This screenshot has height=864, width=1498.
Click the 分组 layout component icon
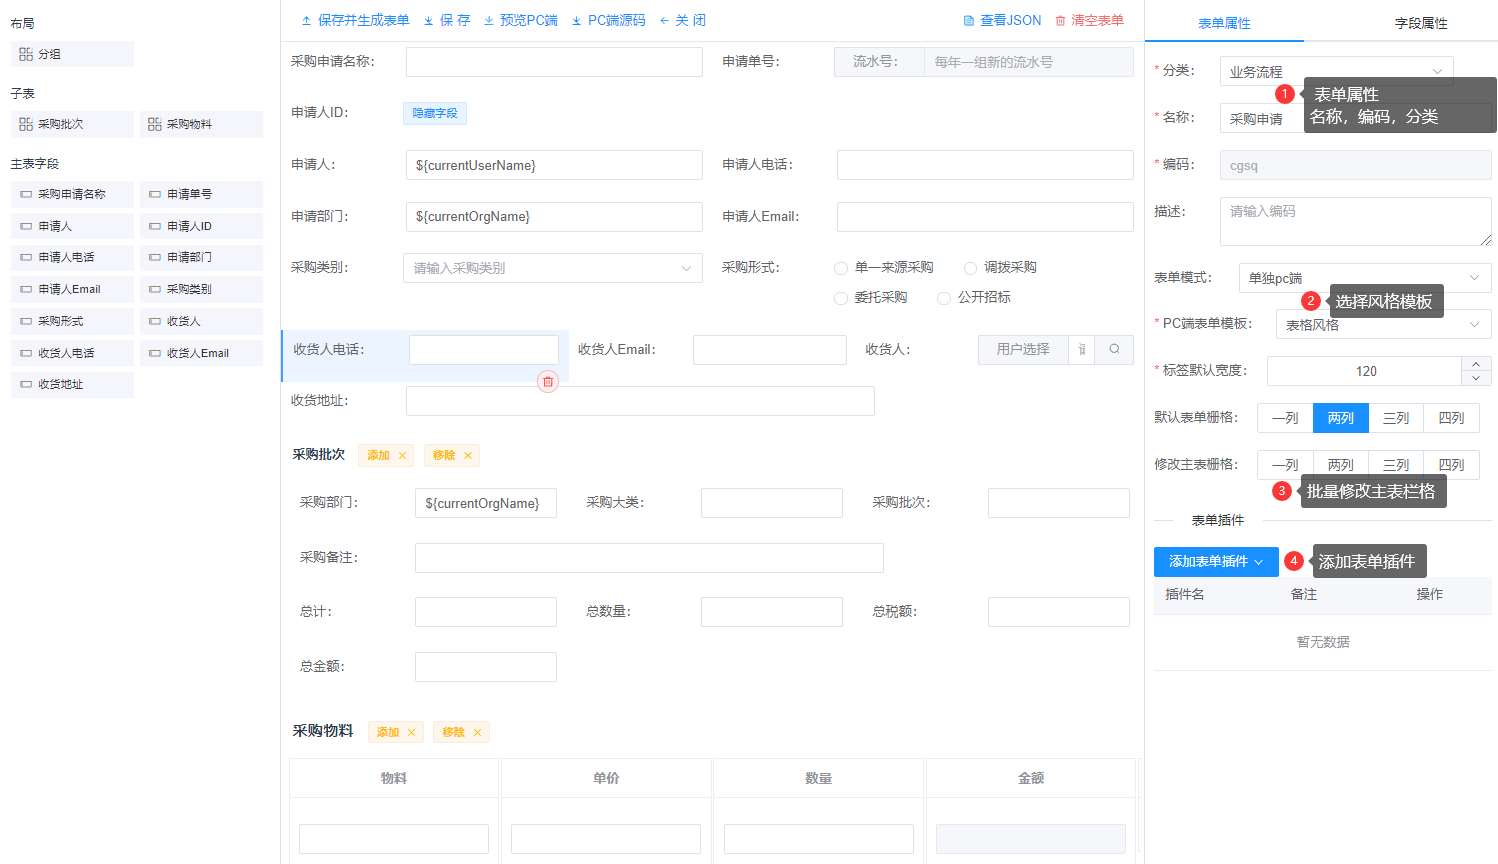click(26, 54)
